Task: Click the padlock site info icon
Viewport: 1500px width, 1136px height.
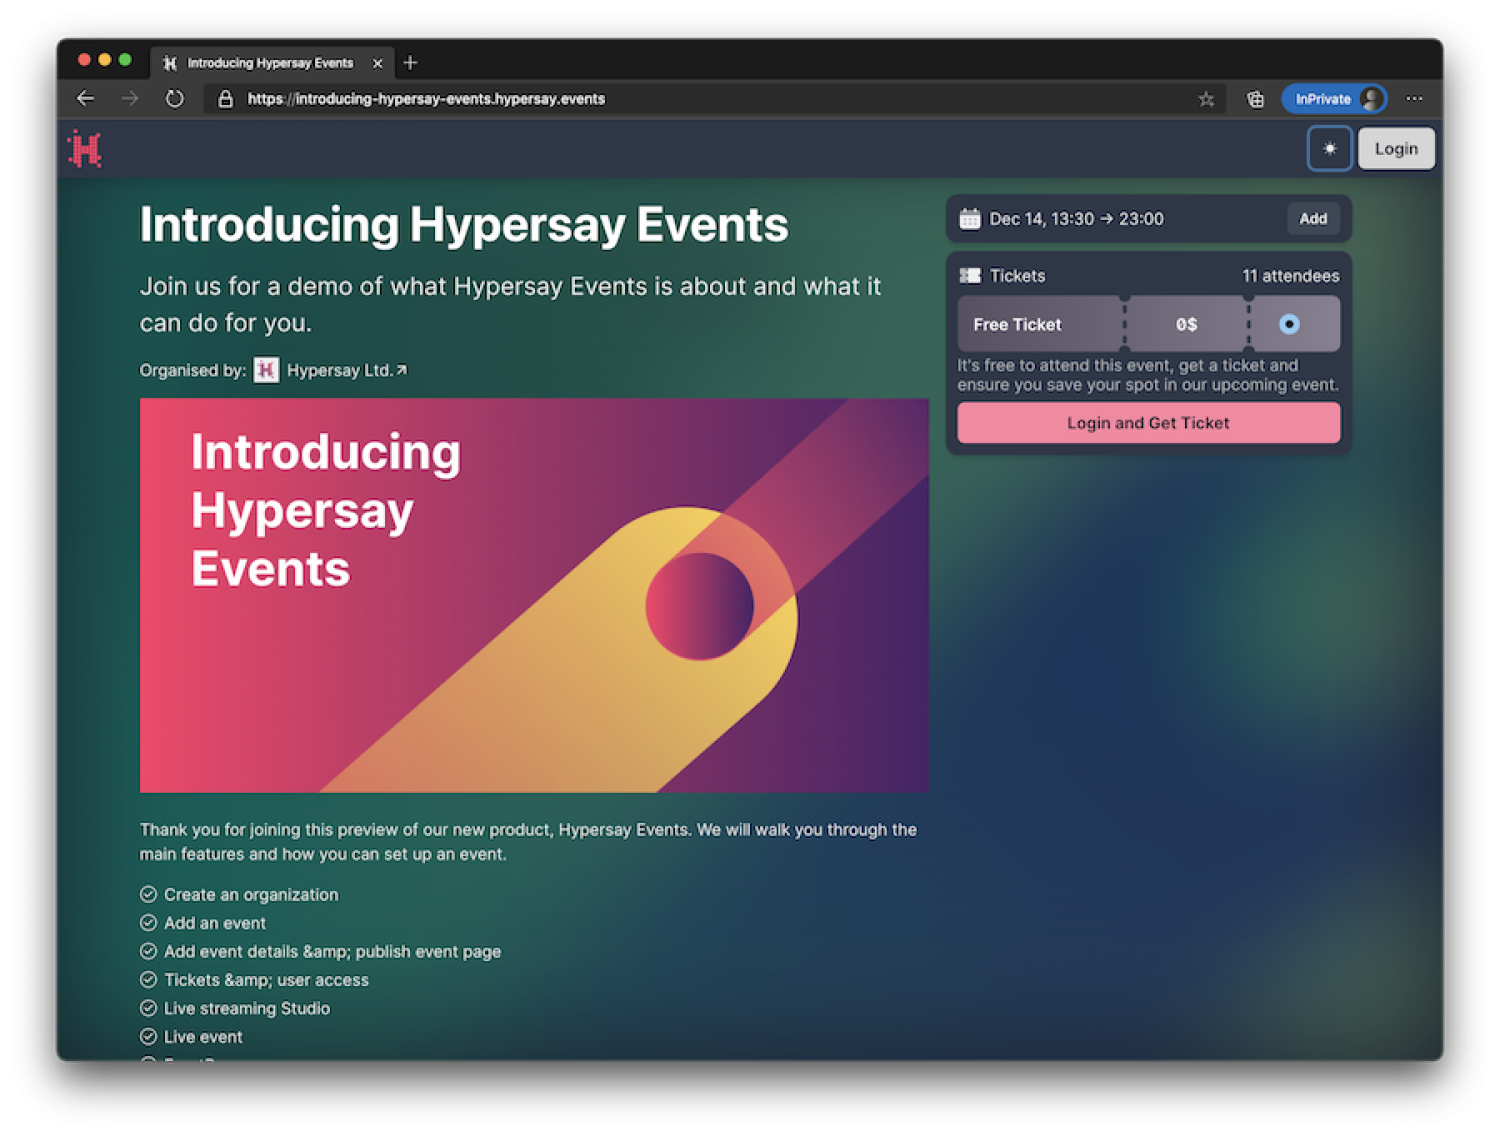Action: click(226, 99)
